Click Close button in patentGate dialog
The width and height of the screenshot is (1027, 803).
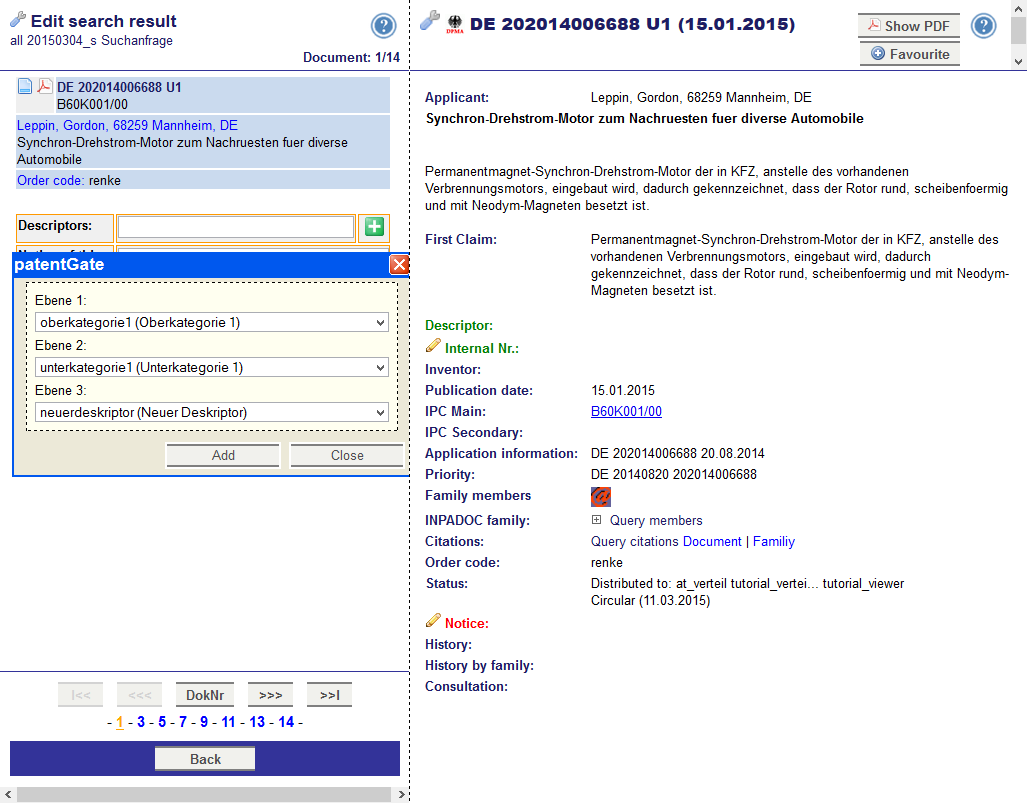pos(346,455)
